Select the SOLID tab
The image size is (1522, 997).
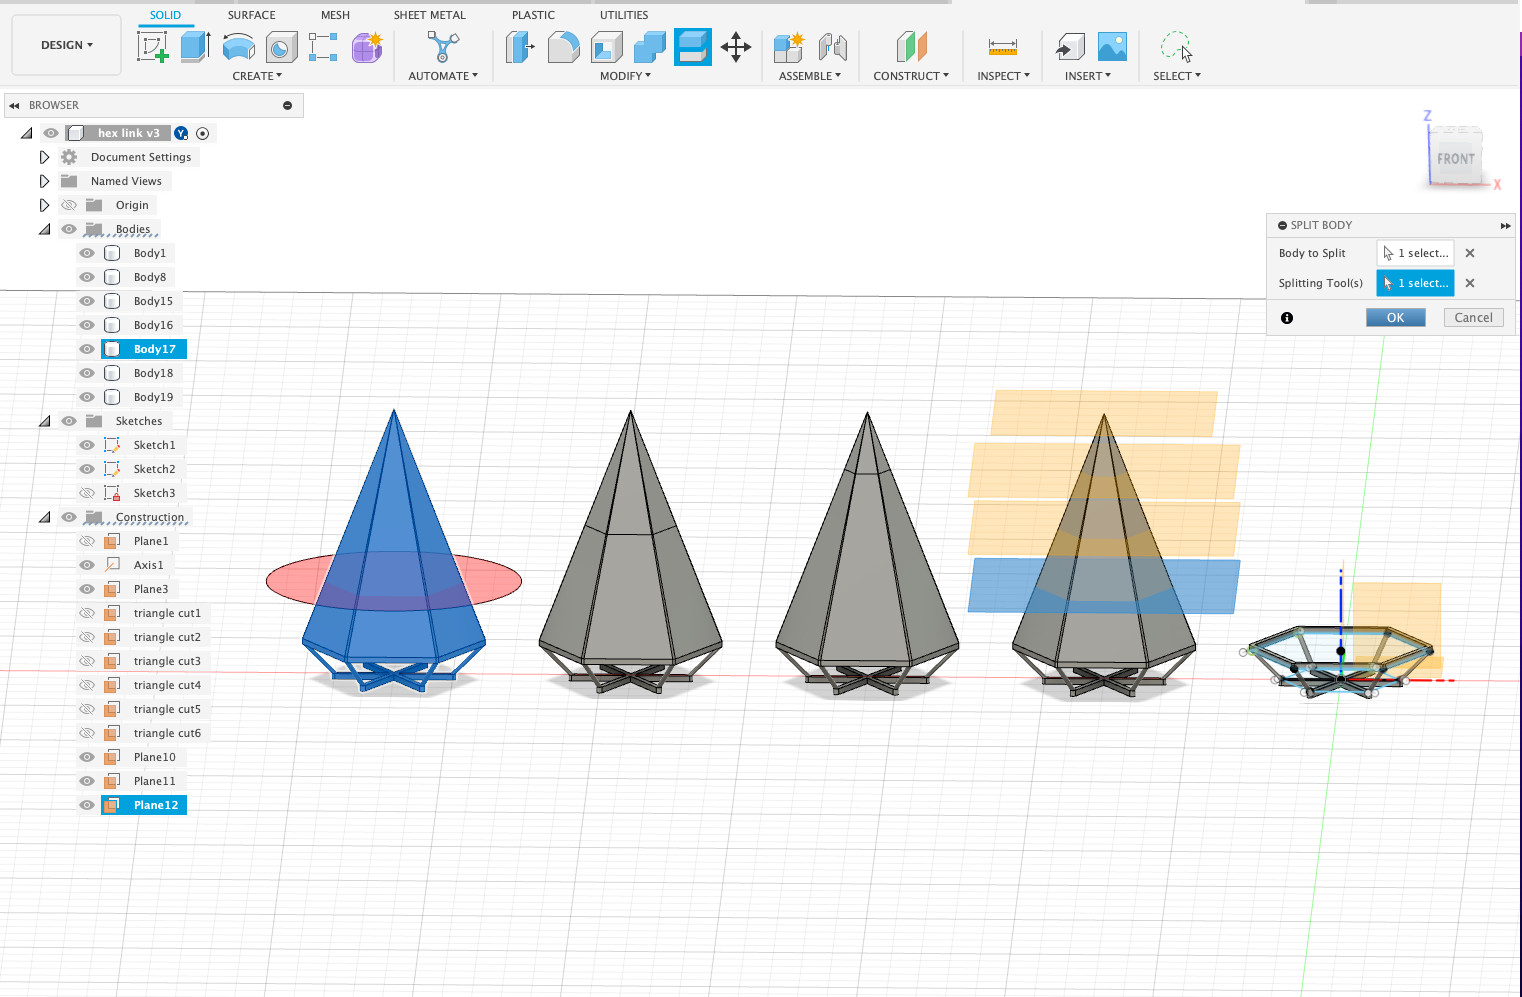pos(165,15)
